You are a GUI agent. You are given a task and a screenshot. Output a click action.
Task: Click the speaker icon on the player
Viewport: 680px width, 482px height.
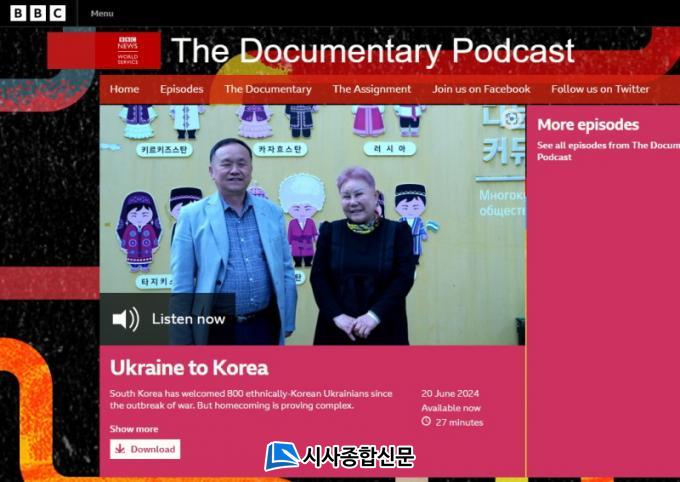pyautogui.click(x=125, y=319)
